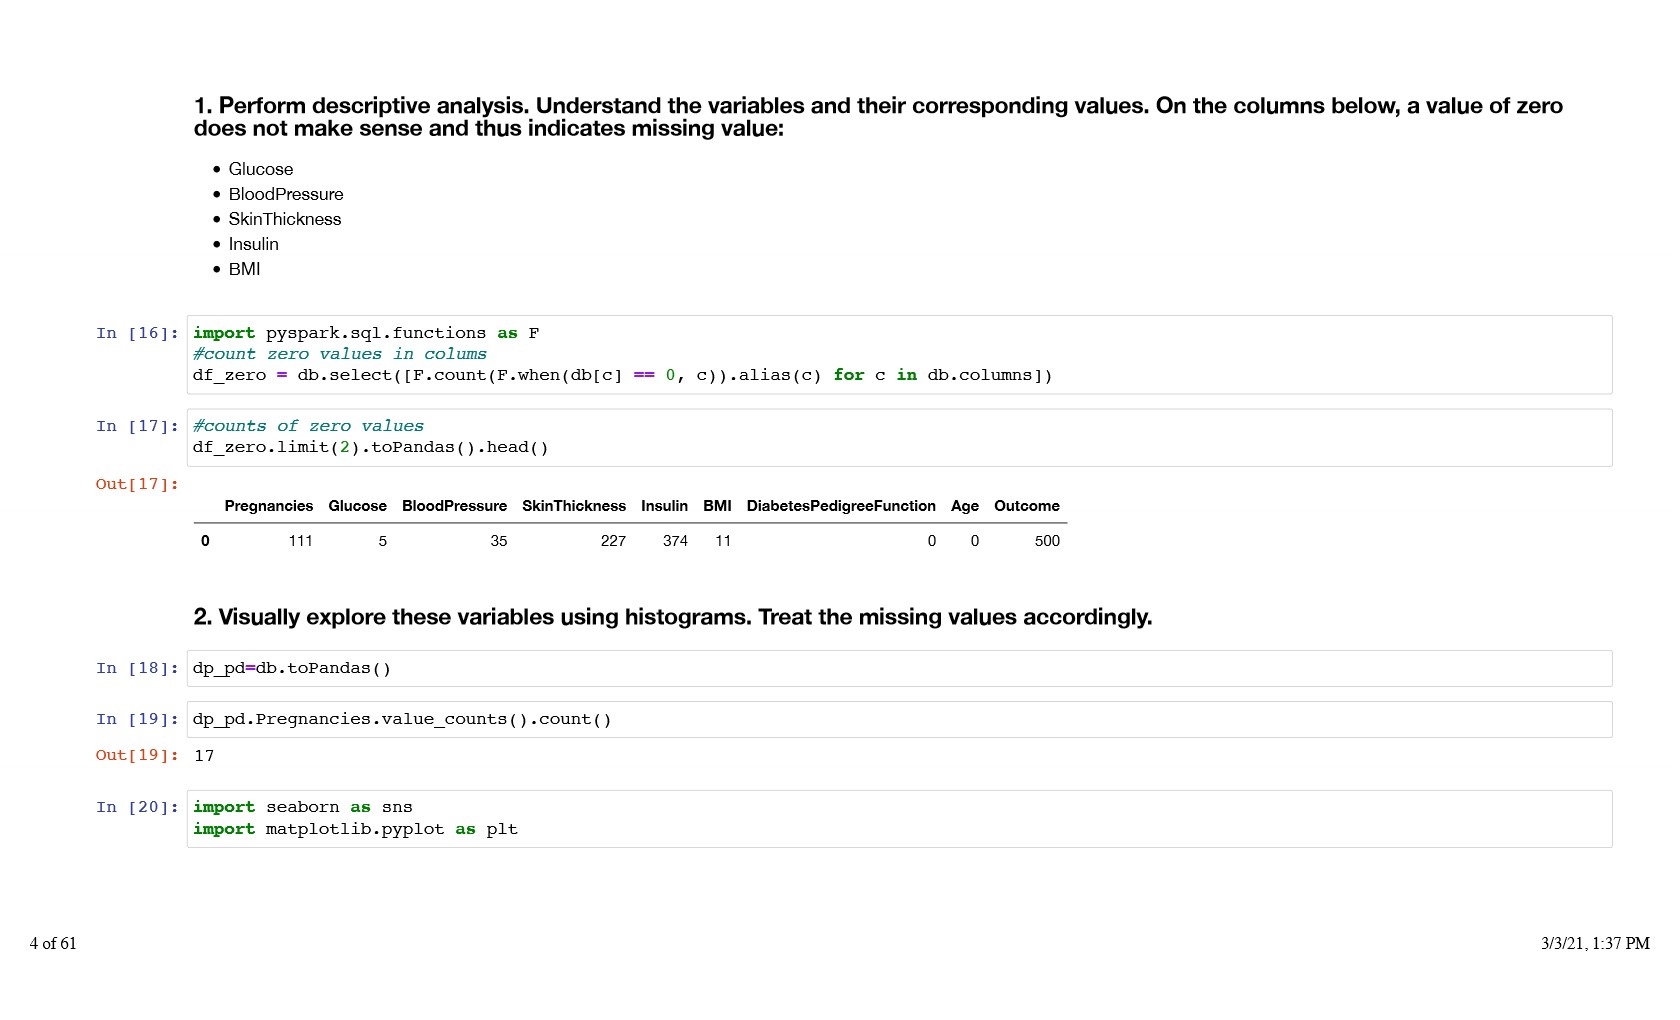Click the In [16] code cell importing pyspark functions

898,354
